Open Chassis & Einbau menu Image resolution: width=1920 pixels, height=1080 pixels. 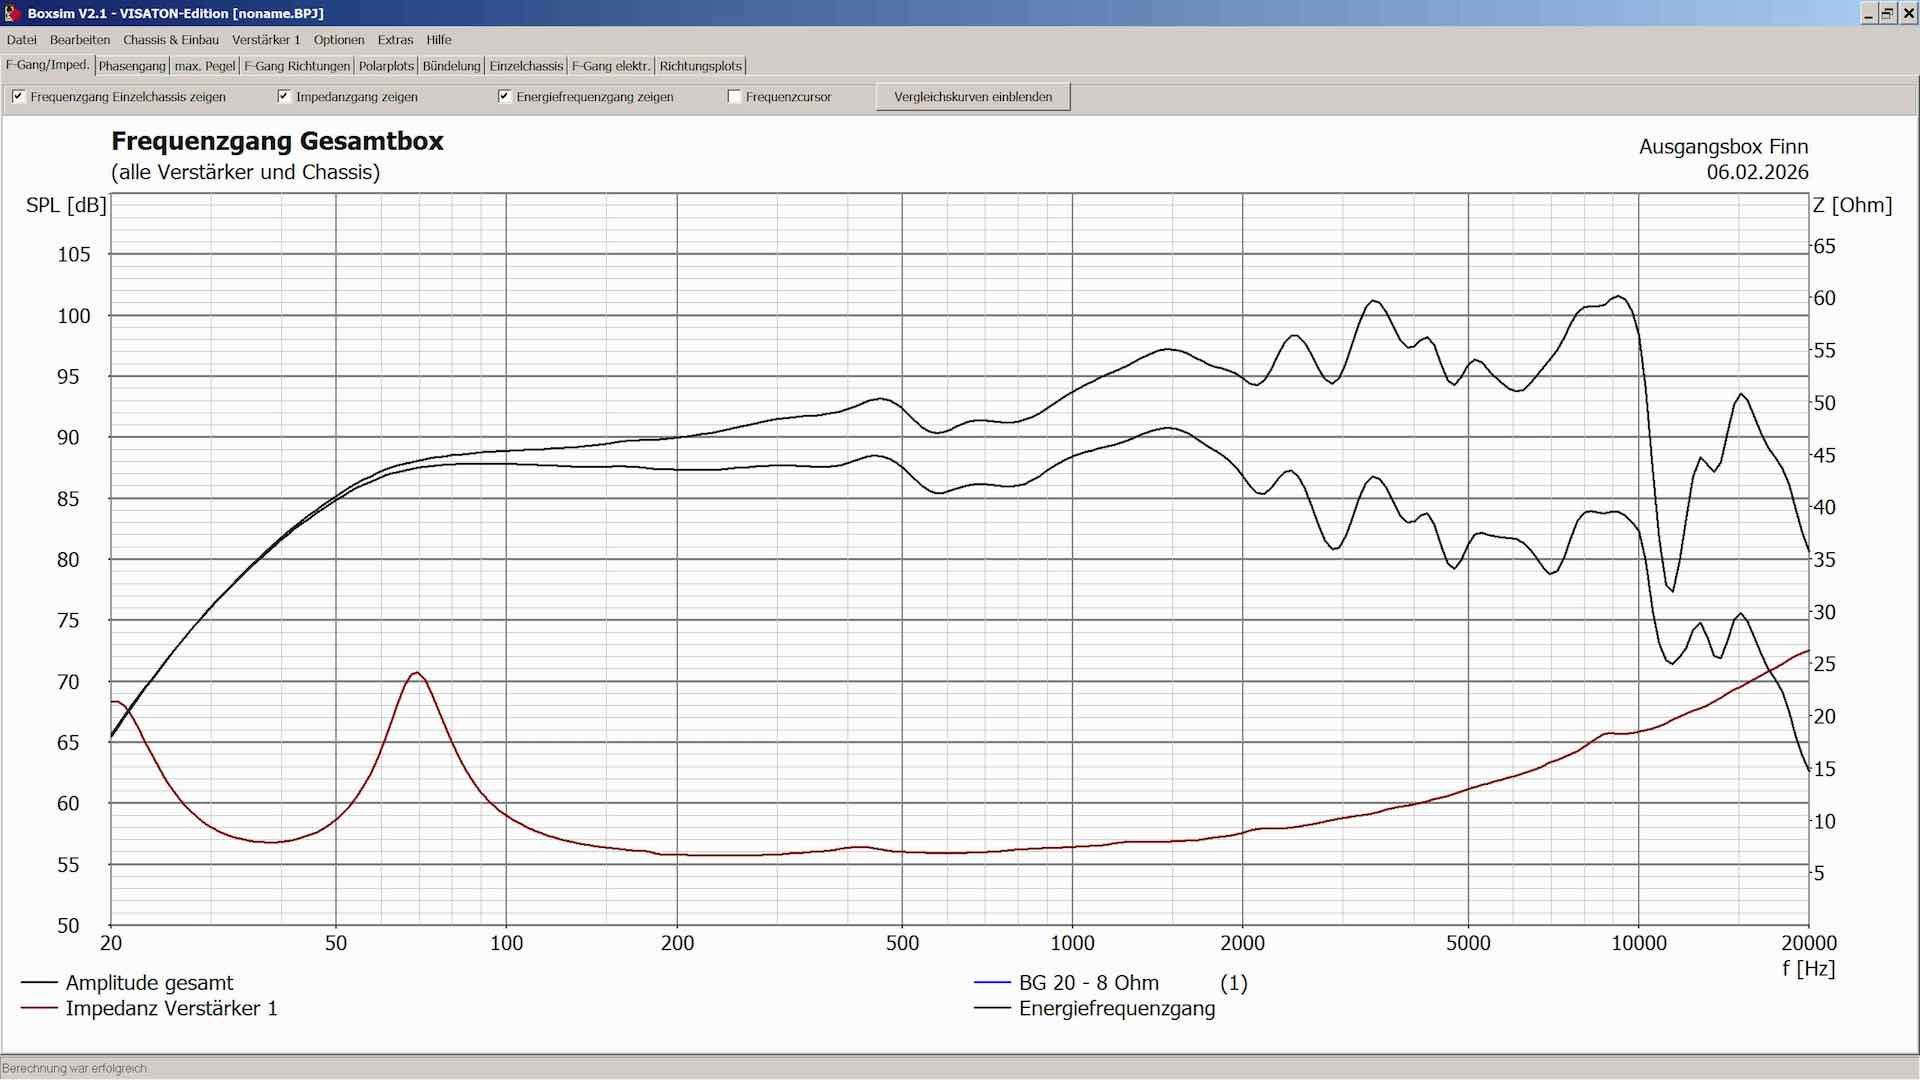[x=171, y=40]
